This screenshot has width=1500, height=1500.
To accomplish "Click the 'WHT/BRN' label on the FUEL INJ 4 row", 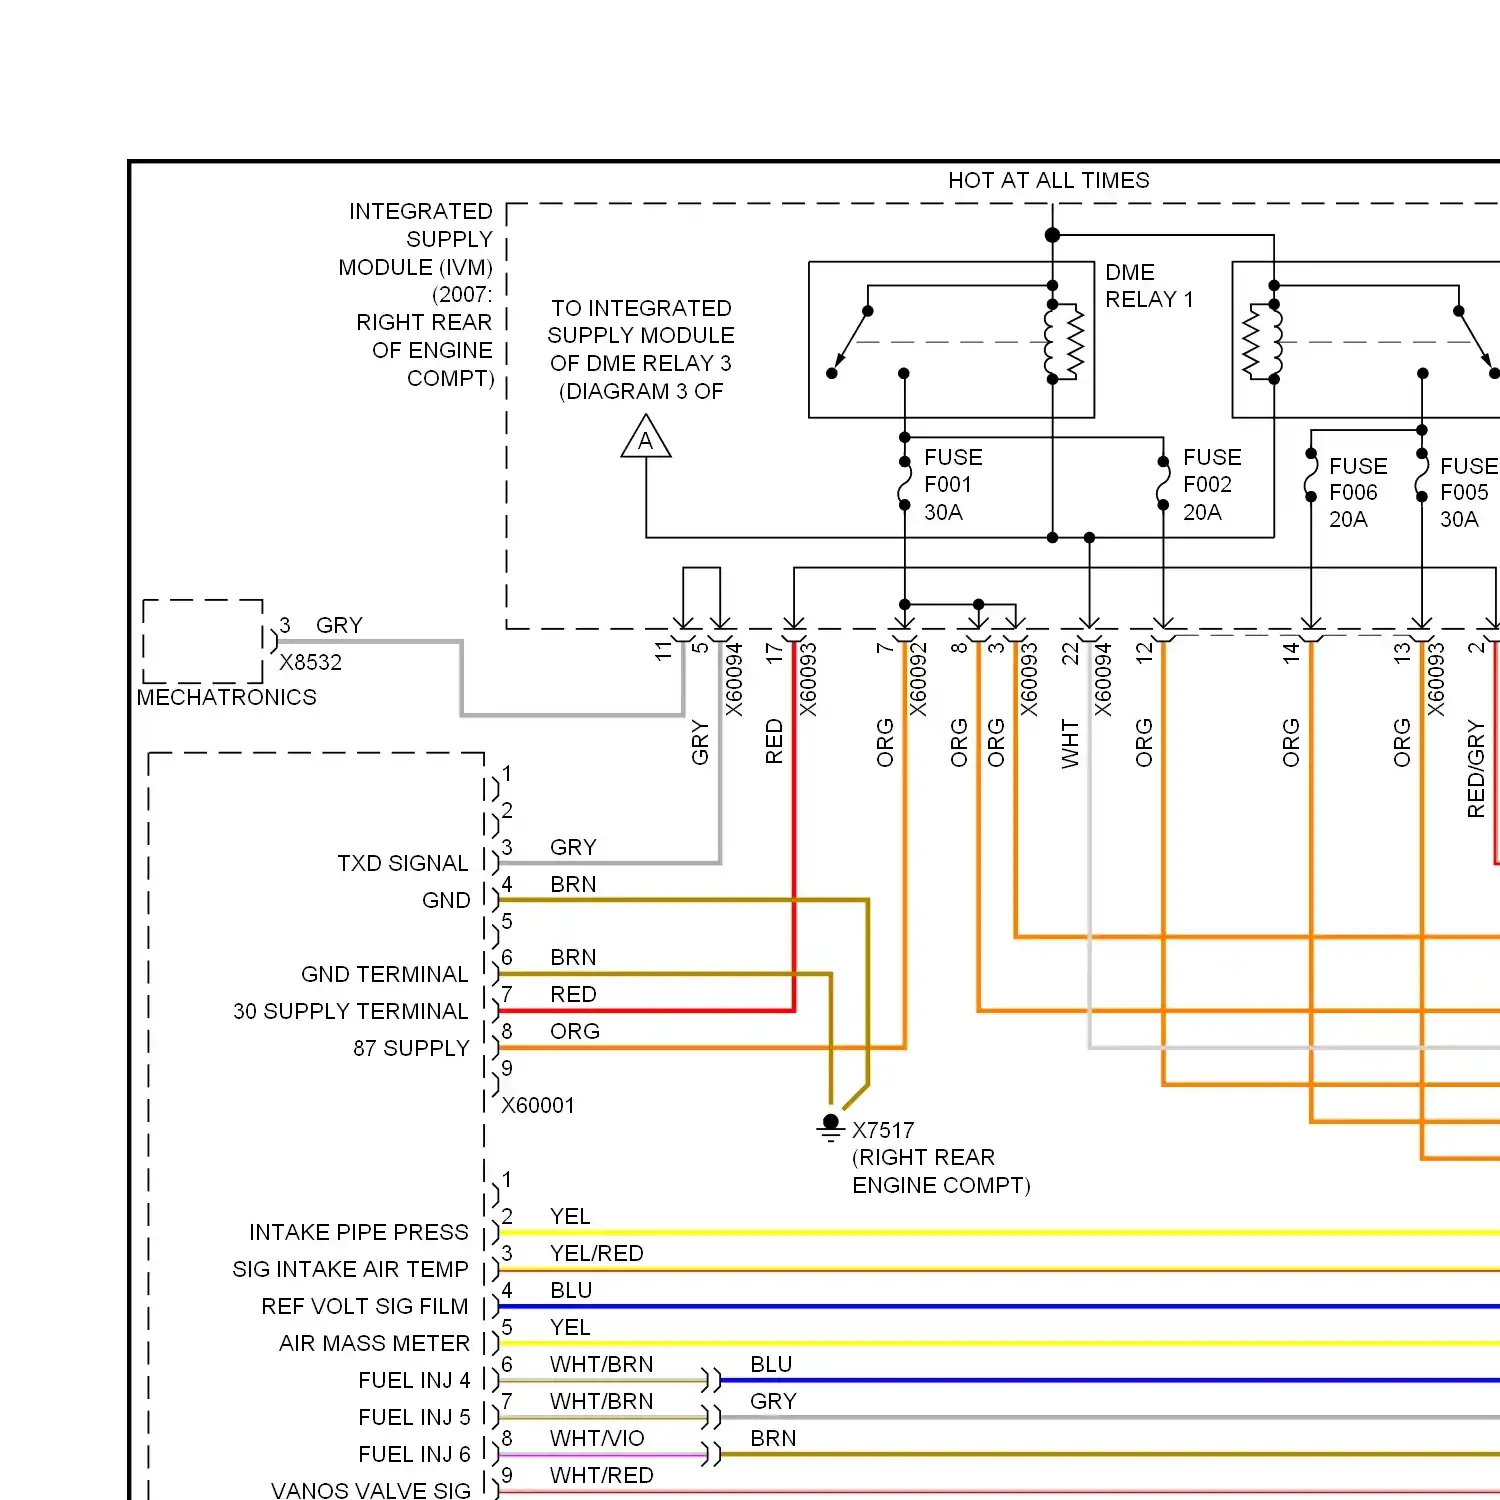I will tap(601, 1364).
